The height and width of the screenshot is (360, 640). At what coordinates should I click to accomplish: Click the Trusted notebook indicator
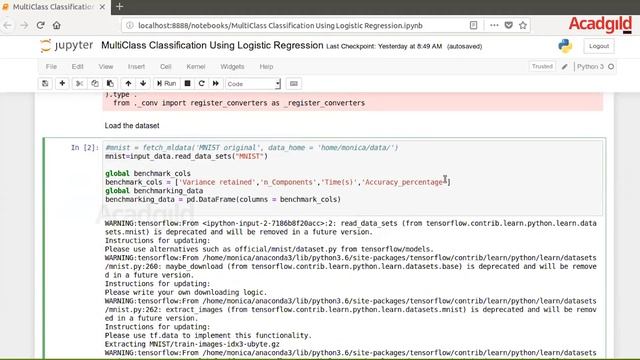click(542, 67)
